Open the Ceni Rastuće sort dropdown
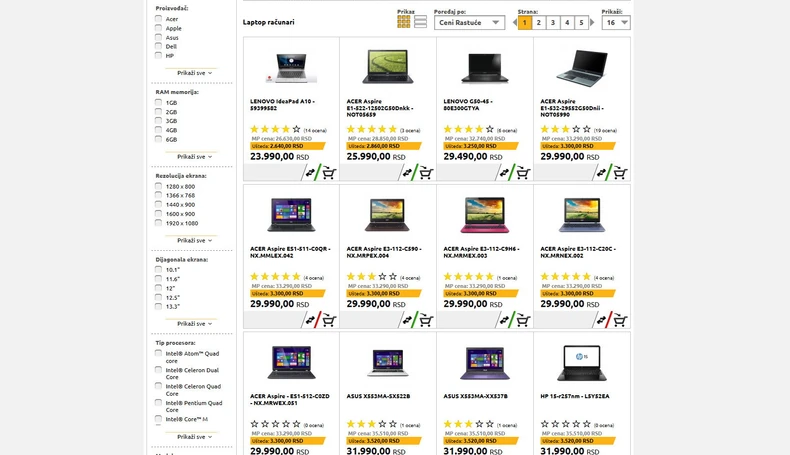 pyautogui.click(x=469, y=22)
